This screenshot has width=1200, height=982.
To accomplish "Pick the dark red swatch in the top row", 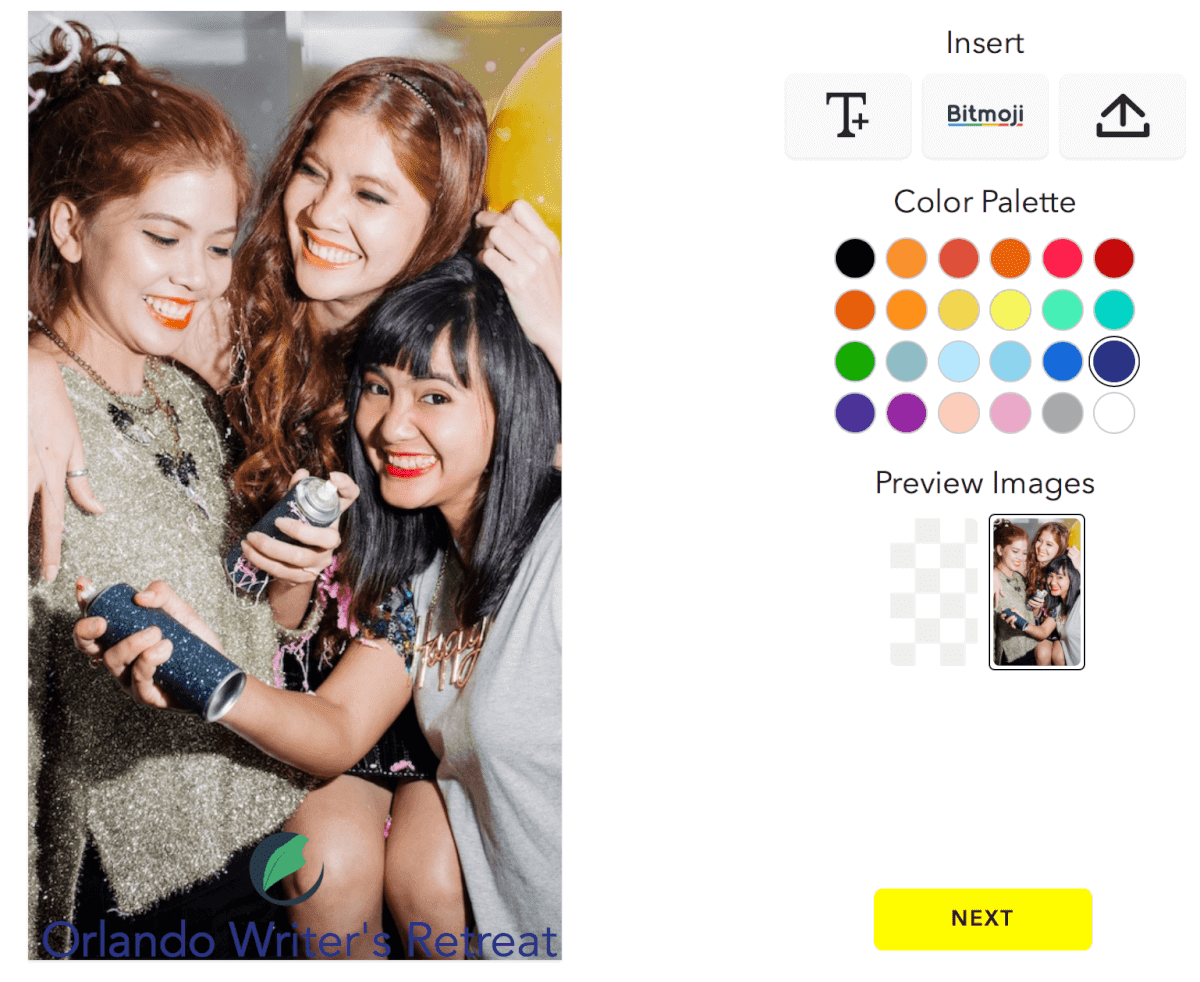I will (1114, 259).
